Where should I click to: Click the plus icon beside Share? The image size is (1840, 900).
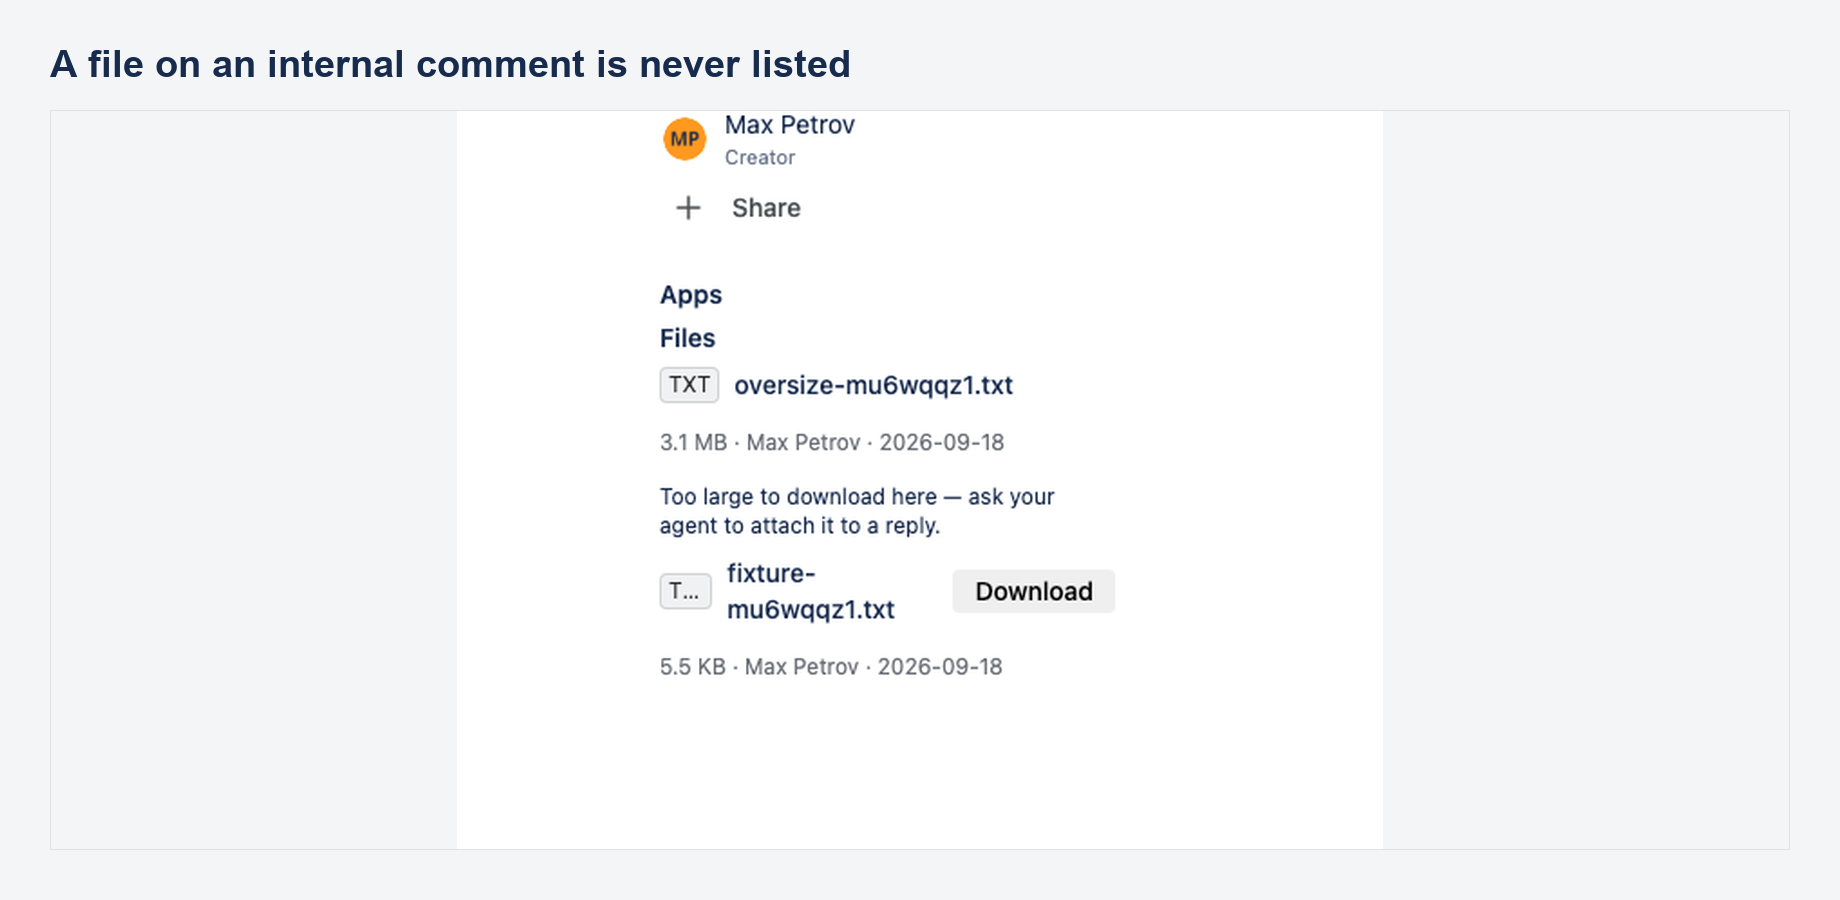click(688, 208)
